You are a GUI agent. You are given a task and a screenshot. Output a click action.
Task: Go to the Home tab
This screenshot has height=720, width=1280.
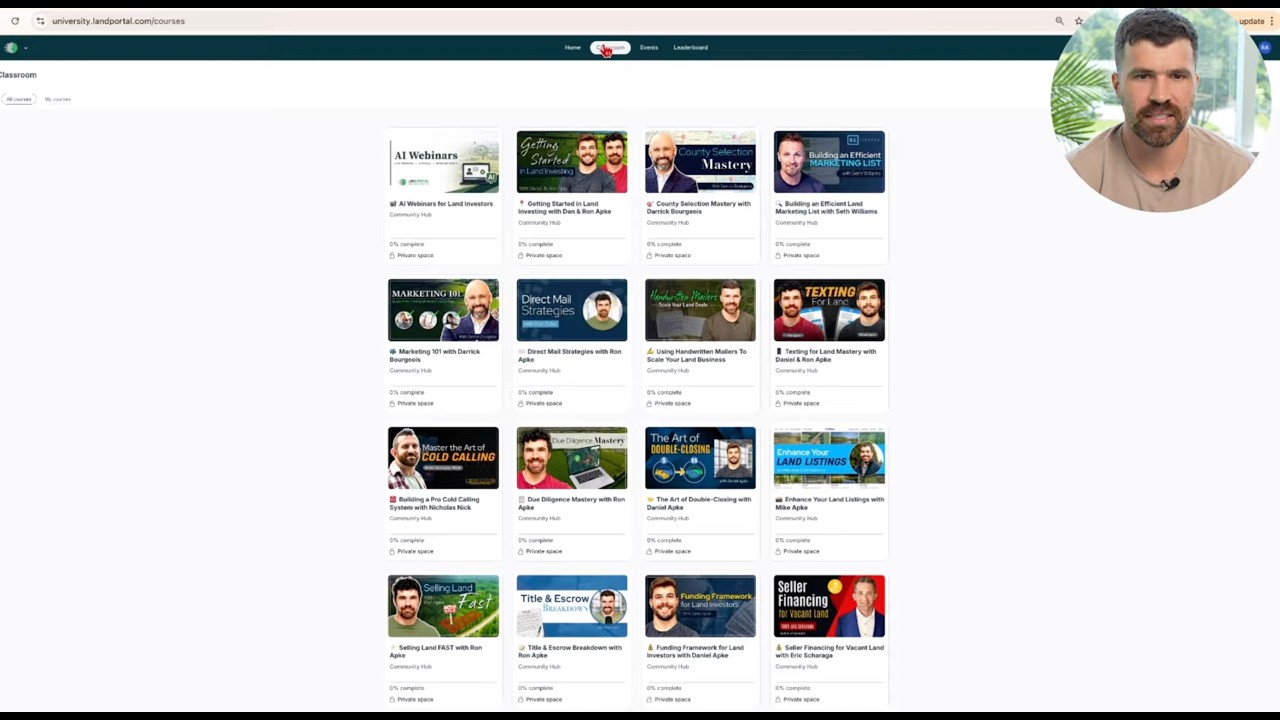pos(572,47)
